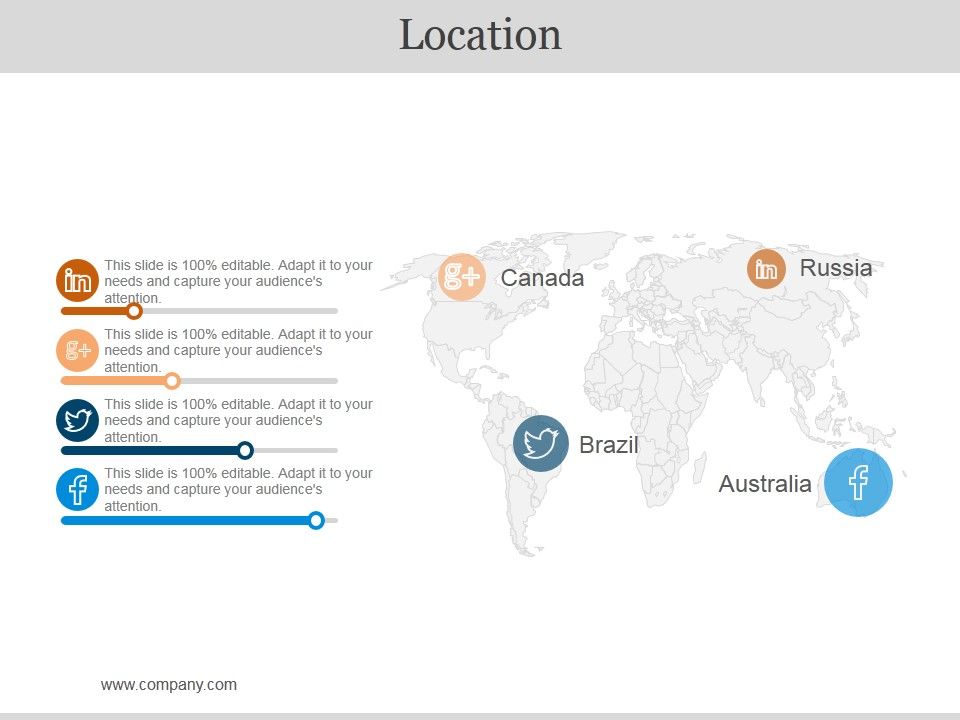Click the dark blue Twitter slider handle
The image size is (960, 720).
[x=245, y=451]
